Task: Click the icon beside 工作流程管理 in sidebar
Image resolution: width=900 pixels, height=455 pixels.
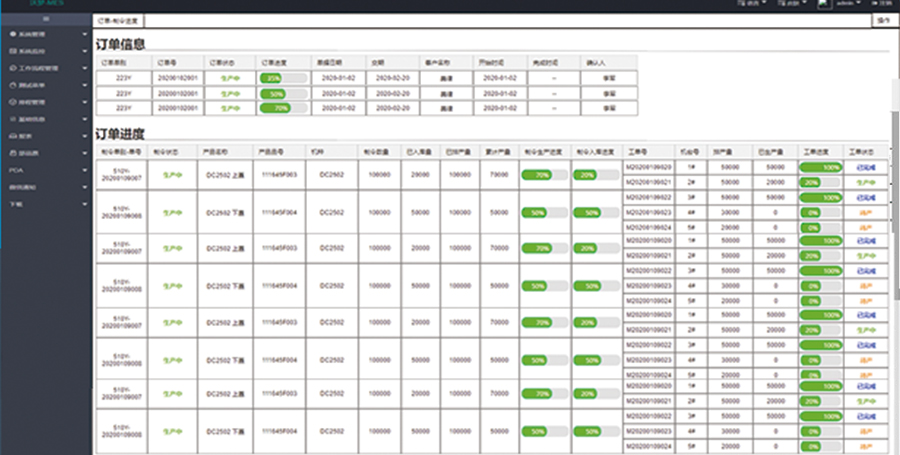Action: (x=12, y=68)
